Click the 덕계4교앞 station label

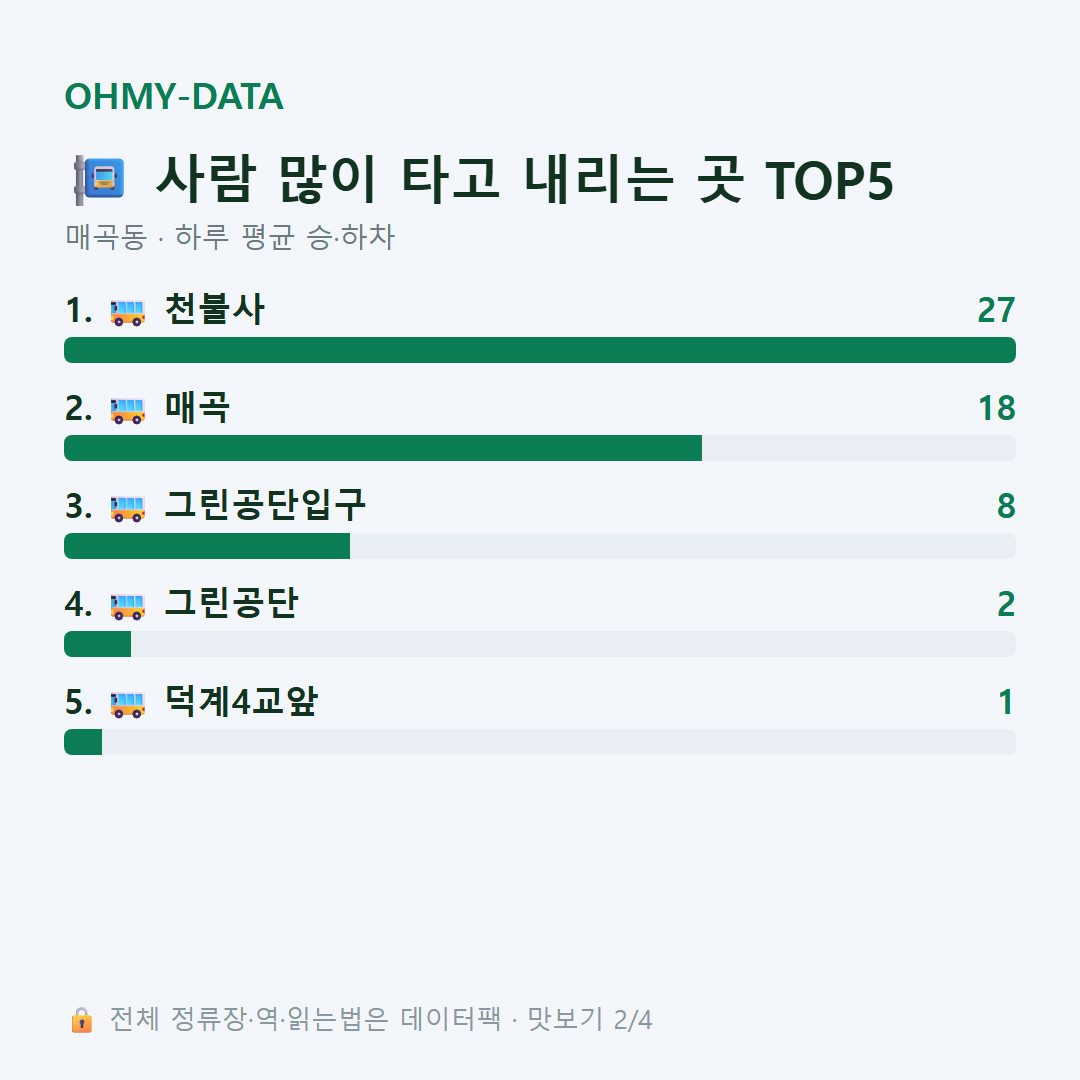click(x=241, y=701)
